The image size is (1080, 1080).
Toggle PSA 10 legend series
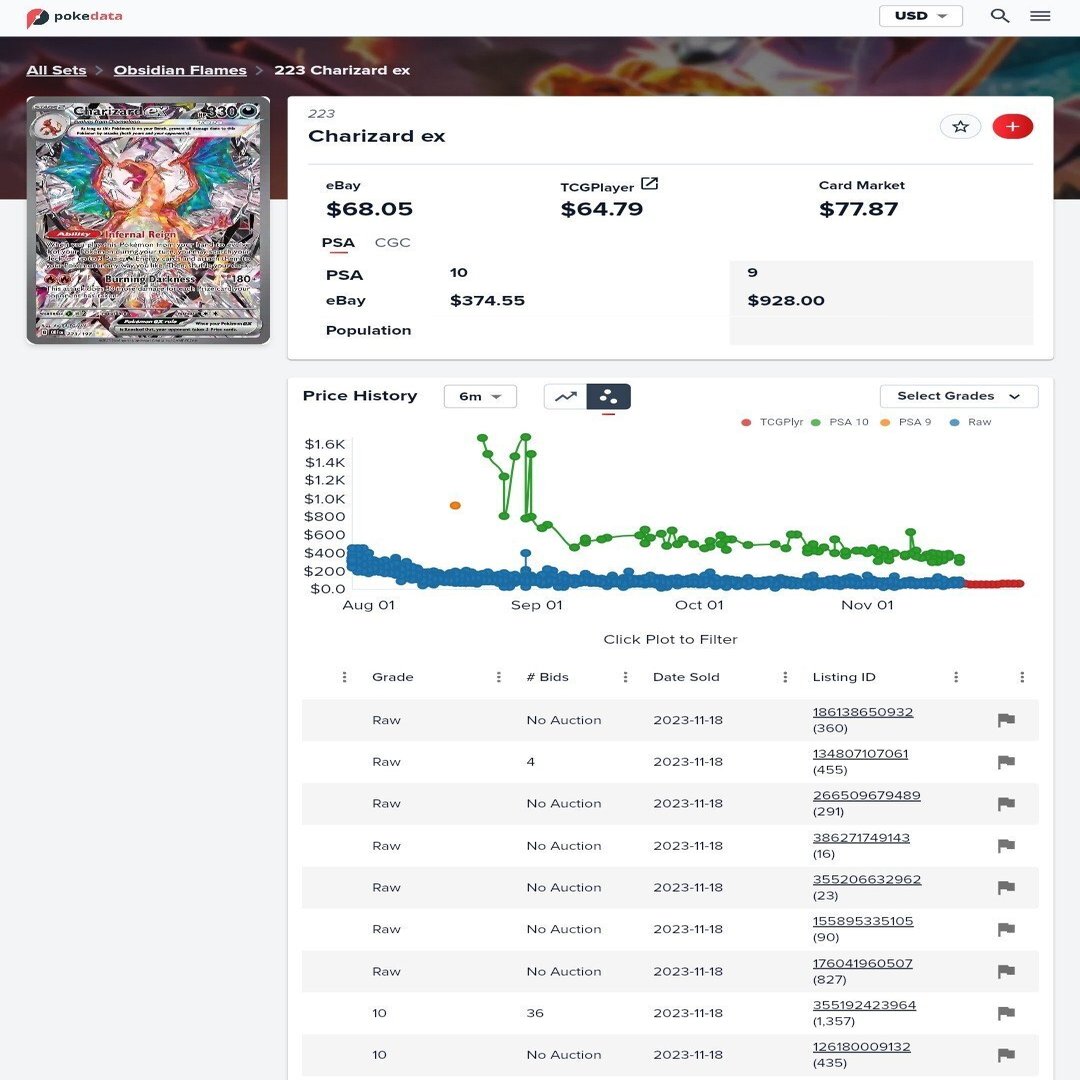pyautogui.click(x=840, y=422)
